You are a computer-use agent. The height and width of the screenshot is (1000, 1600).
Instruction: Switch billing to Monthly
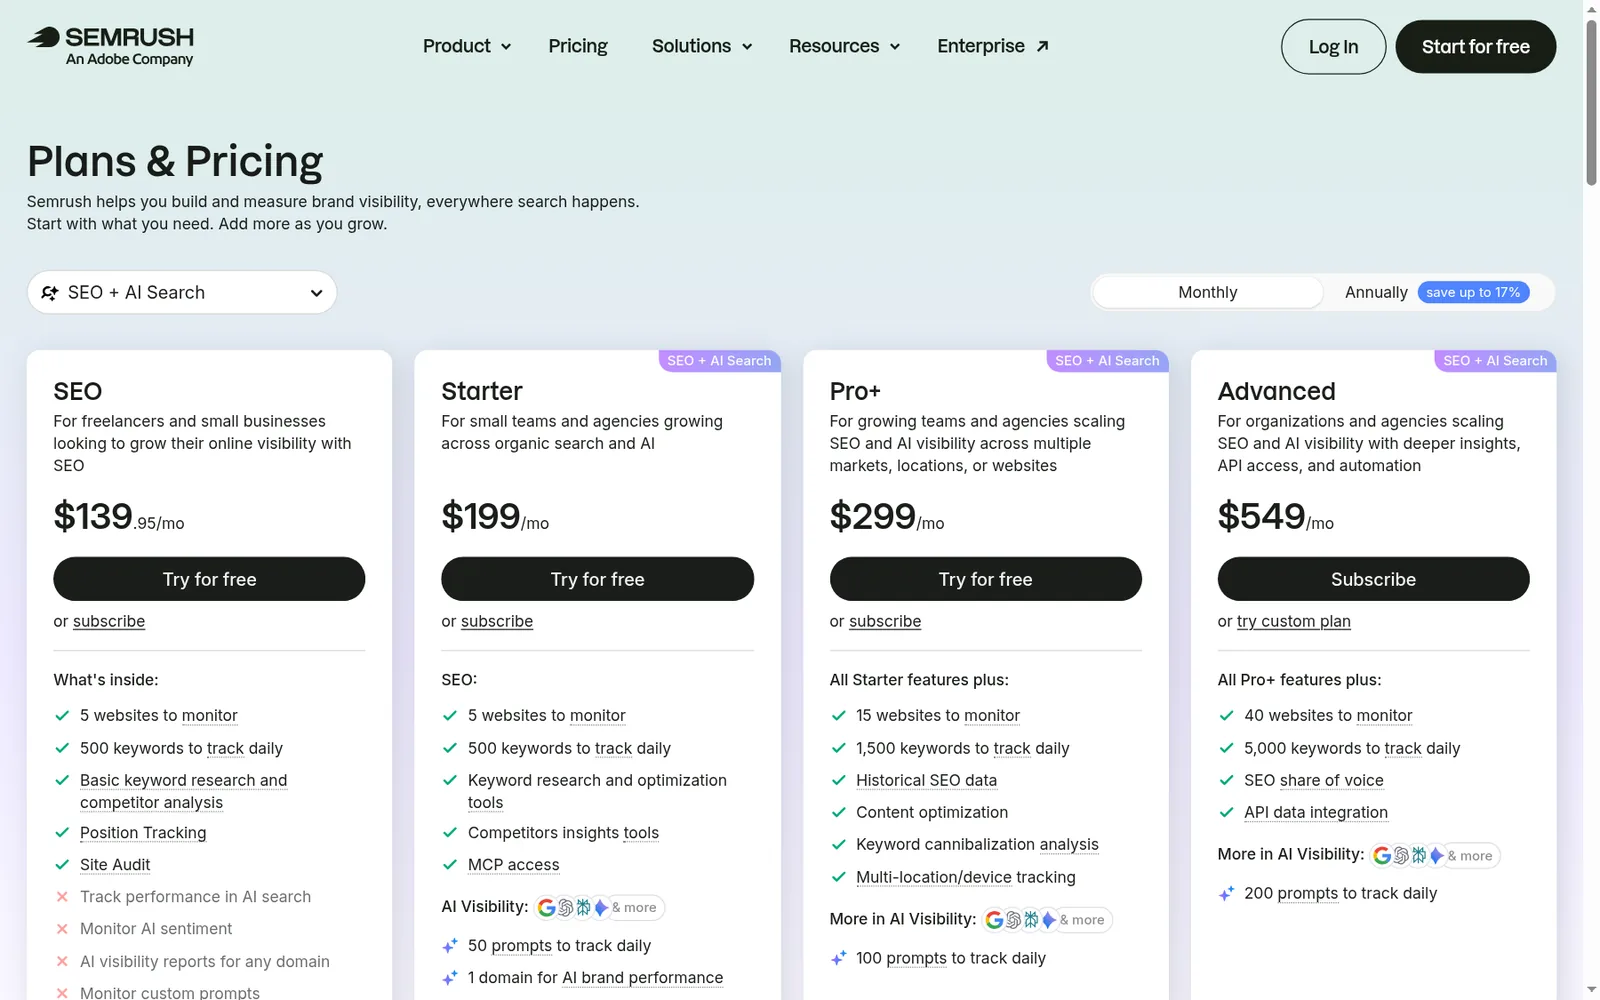click(x=1208, y=292)
